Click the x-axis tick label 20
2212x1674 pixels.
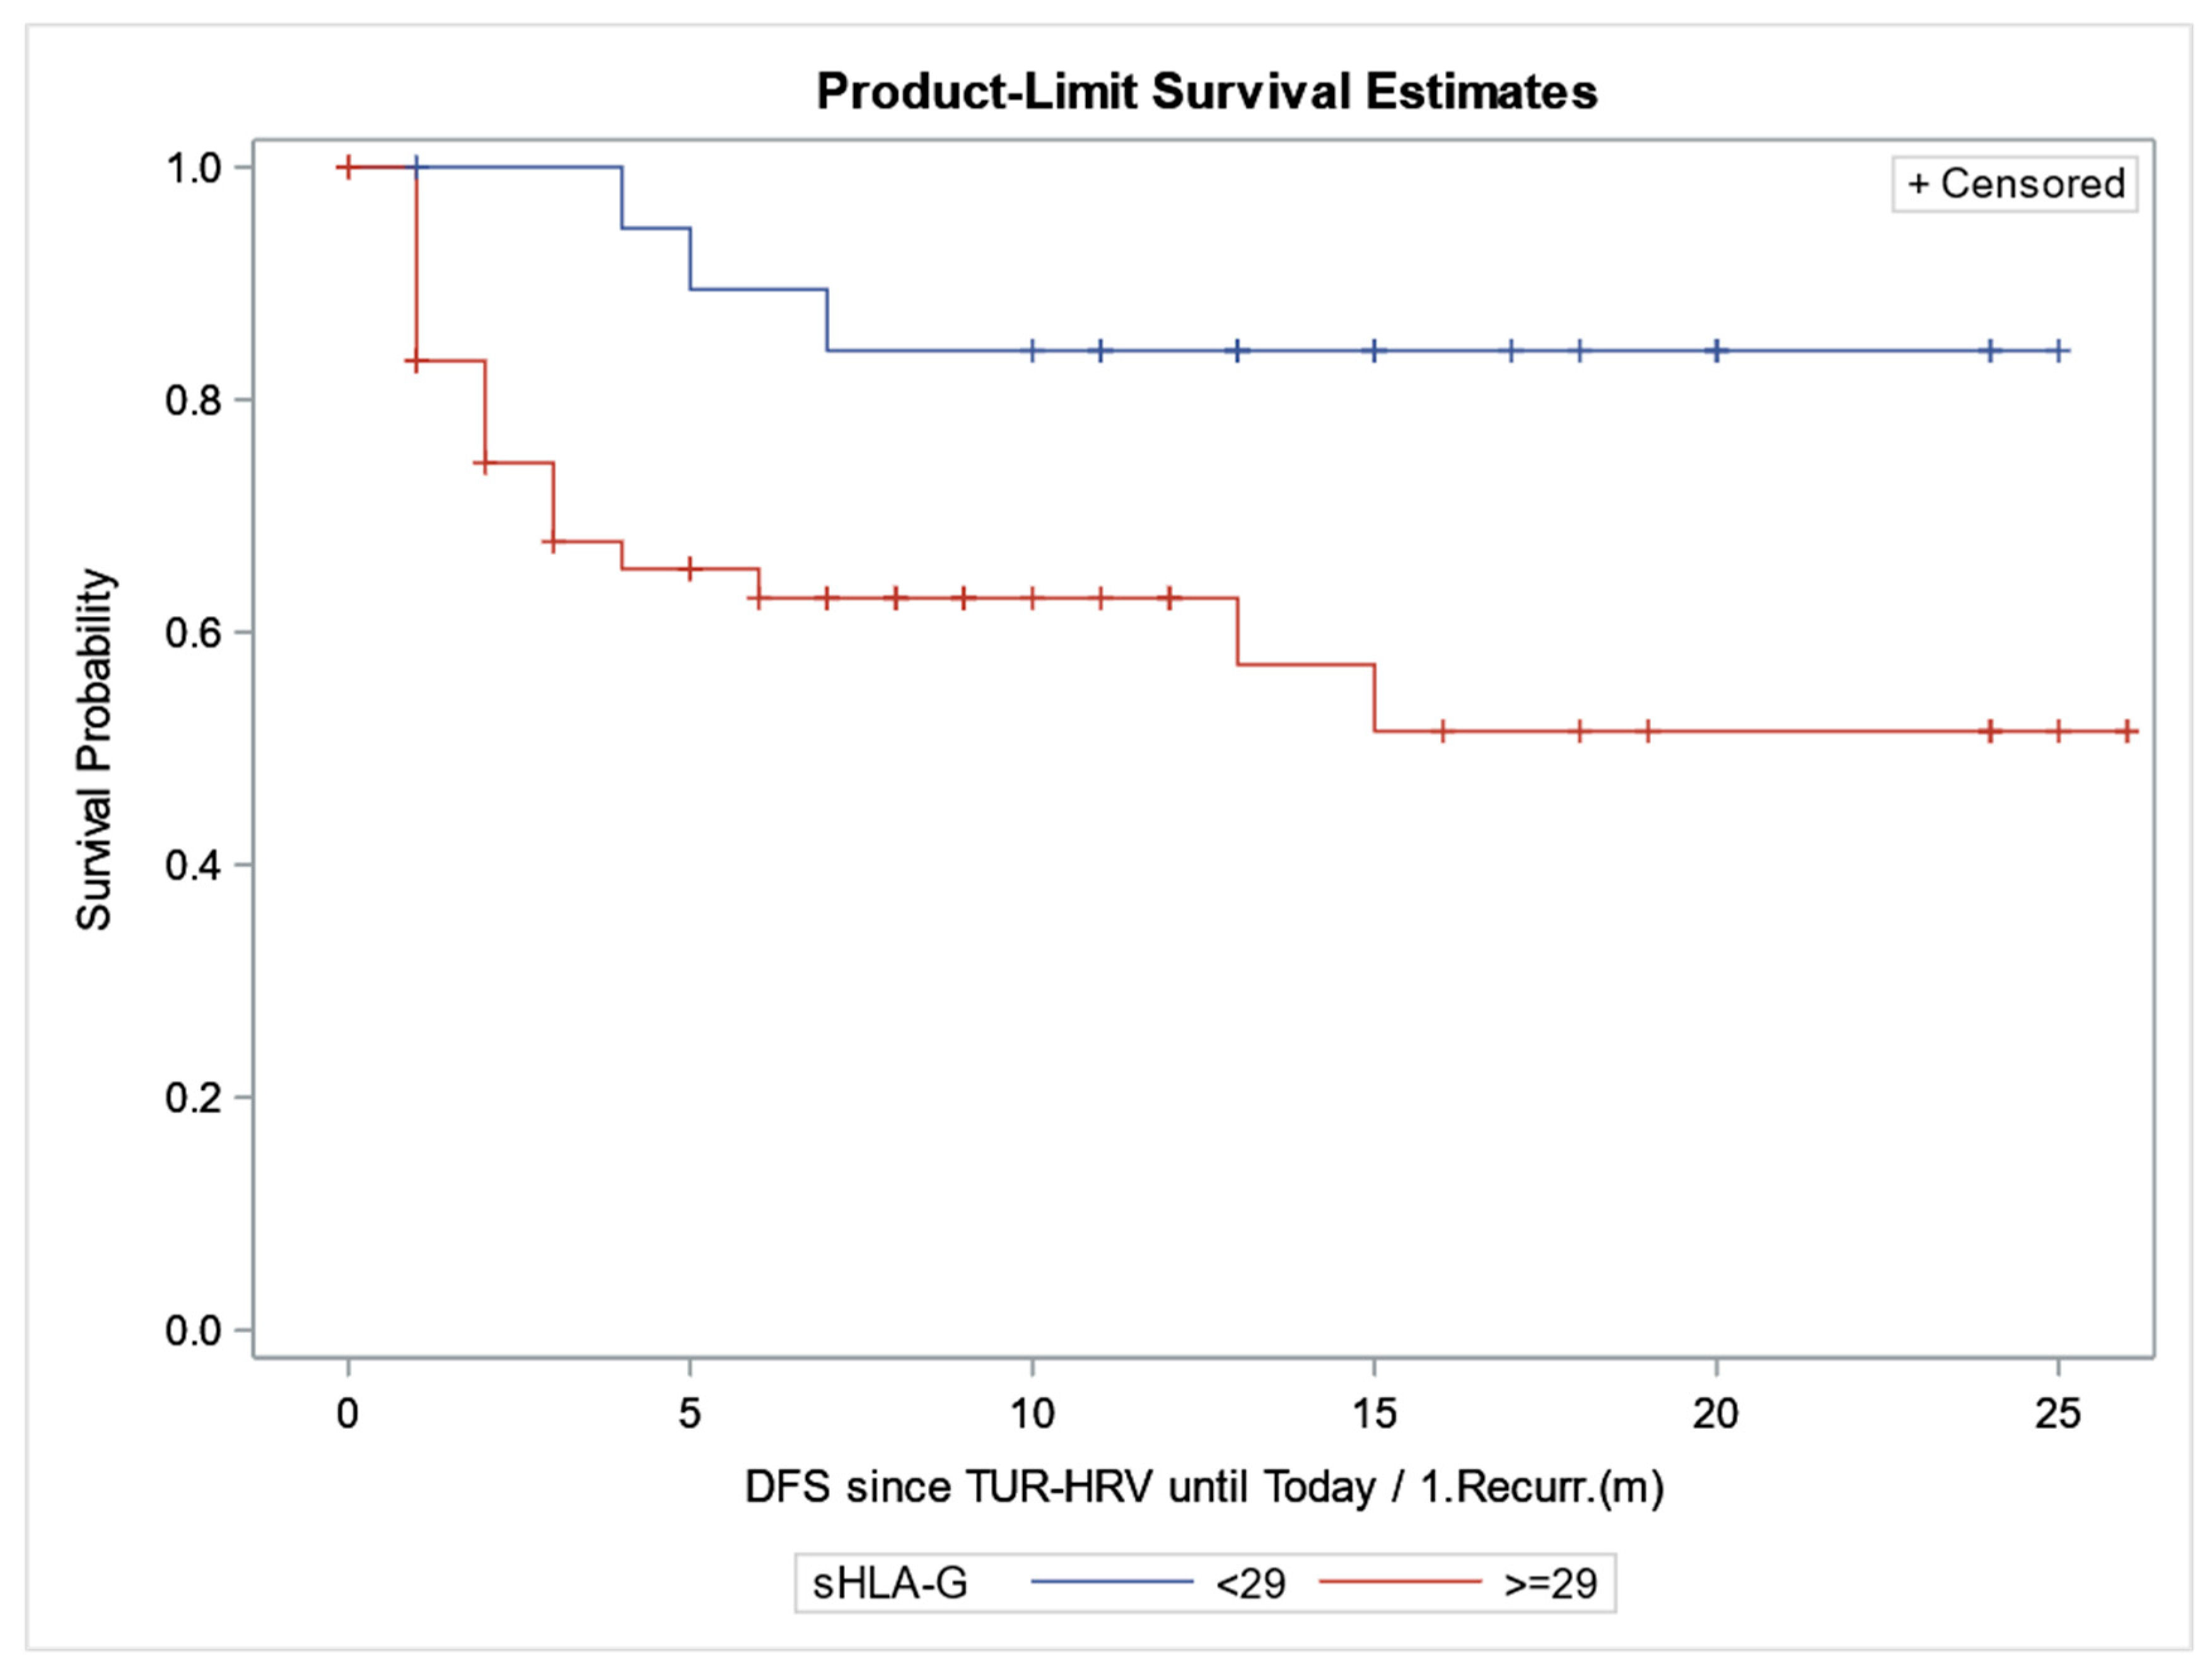[x=1716, y=1414]
